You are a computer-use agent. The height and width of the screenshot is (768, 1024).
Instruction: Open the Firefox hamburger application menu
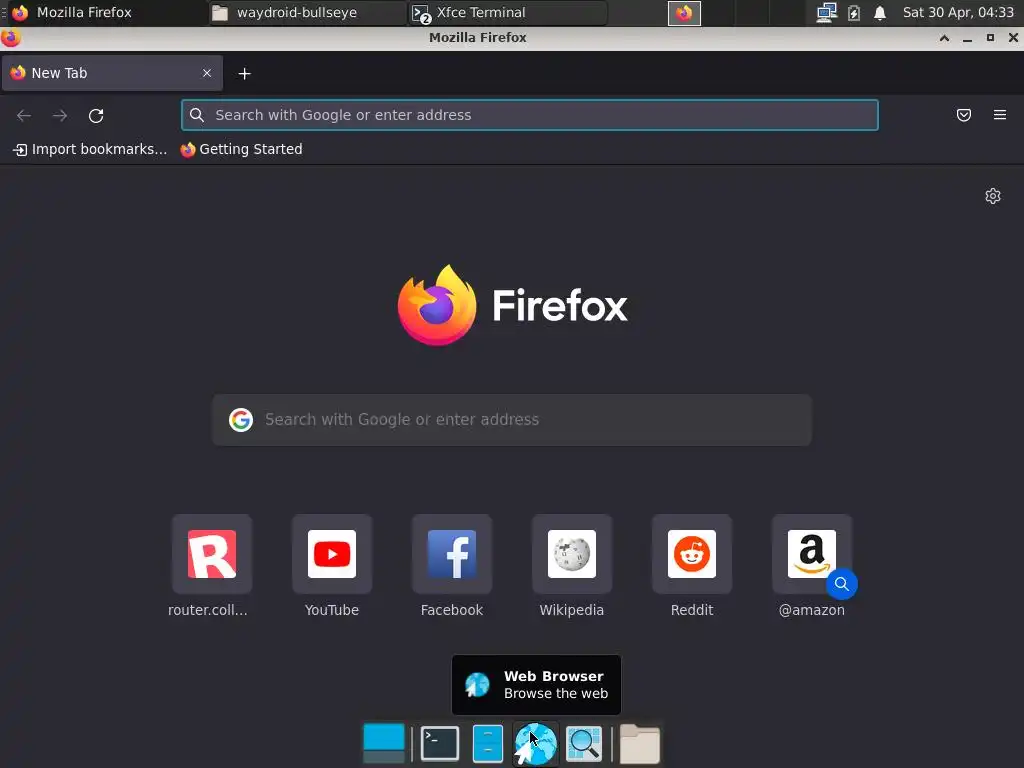[x=999, y=115]
